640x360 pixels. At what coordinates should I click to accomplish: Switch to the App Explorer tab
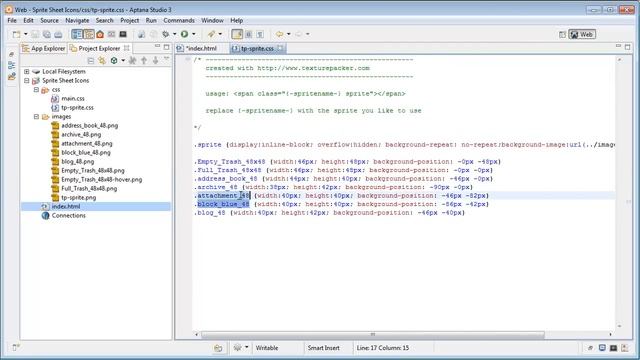(x=44, y=48)
